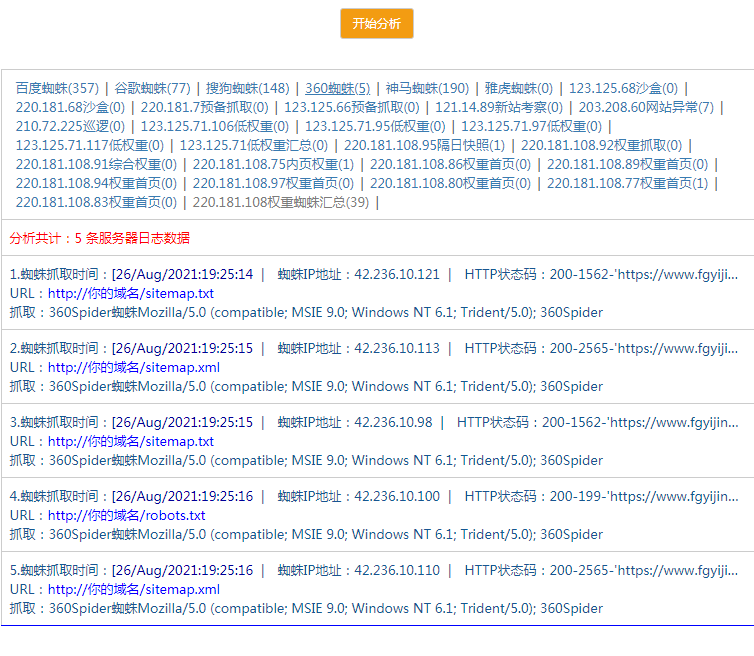Viewport: 754px width, 656px height.
Task: Click 123.125.71.117低权重(0) link
Action: click(89, 145)
